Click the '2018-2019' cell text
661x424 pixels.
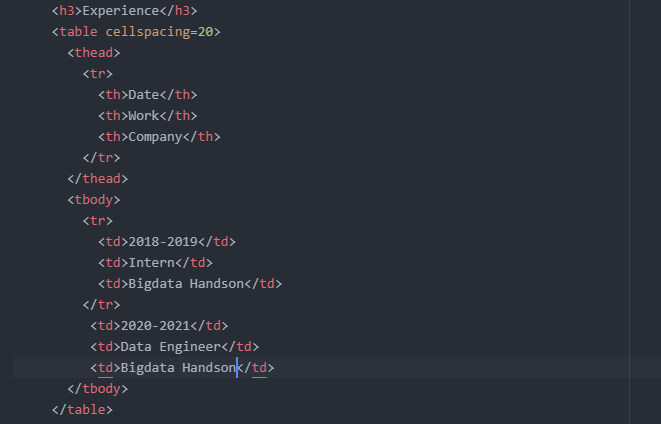(163, 242)
